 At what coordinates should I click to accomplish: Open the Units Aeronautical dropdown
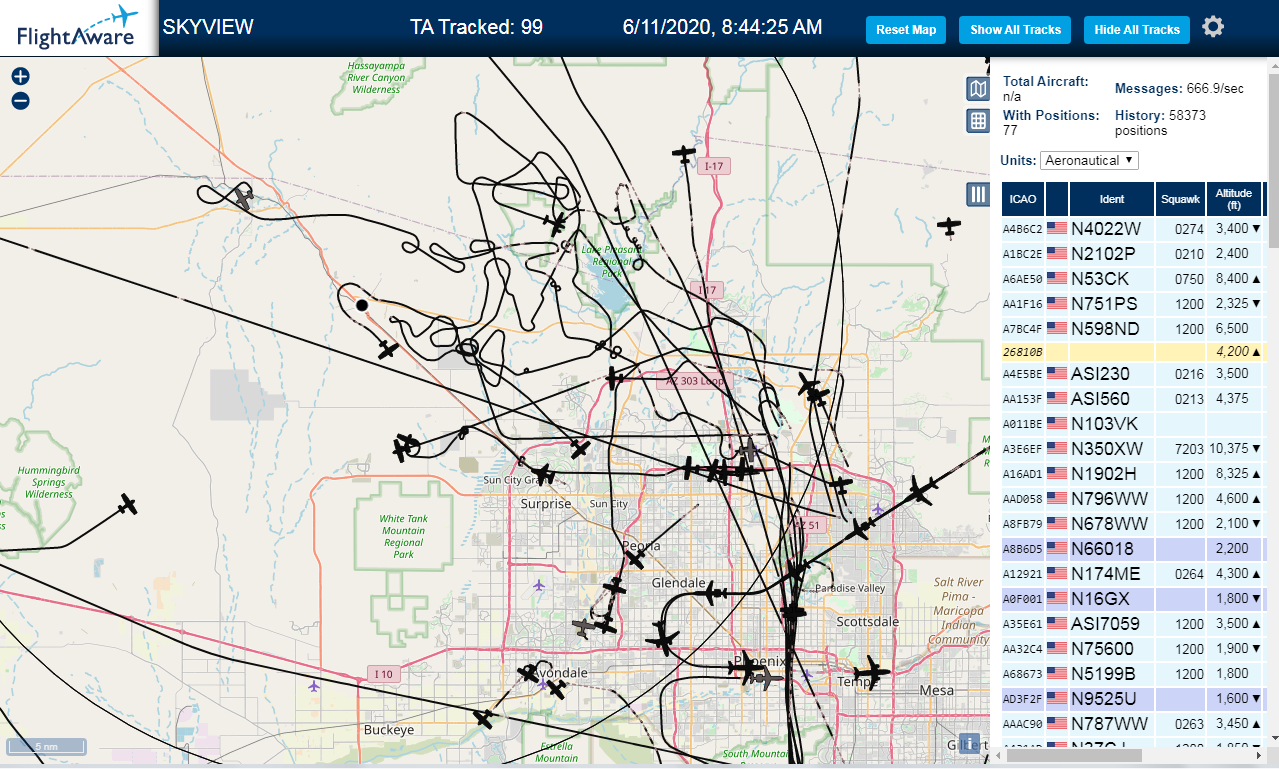1089,160
